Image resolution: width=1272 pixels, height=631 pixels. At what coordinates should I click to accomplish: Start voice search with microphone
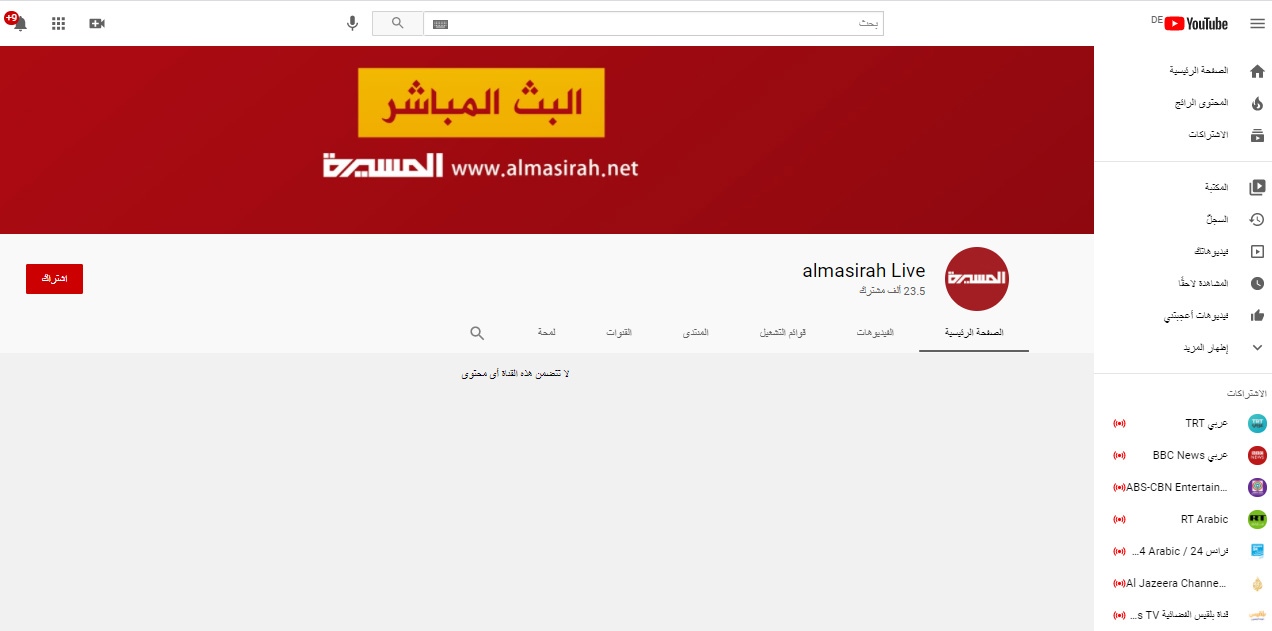[x=352, y=23]
